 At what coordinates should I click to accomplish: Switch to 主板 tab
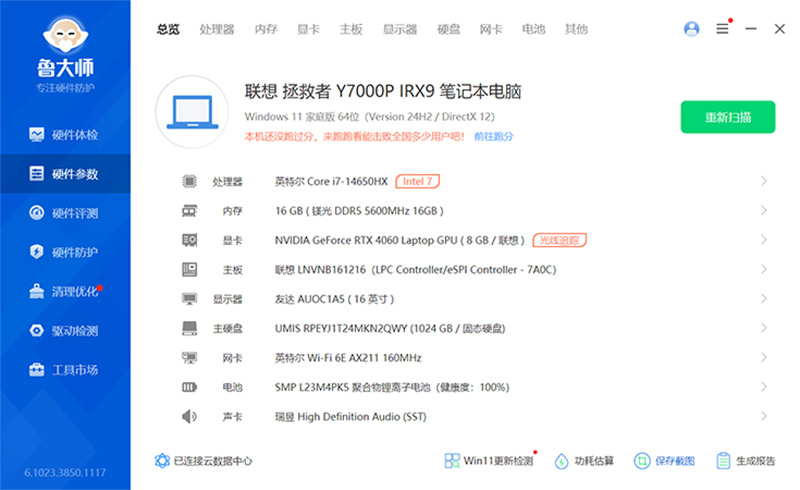click(351, 30)
